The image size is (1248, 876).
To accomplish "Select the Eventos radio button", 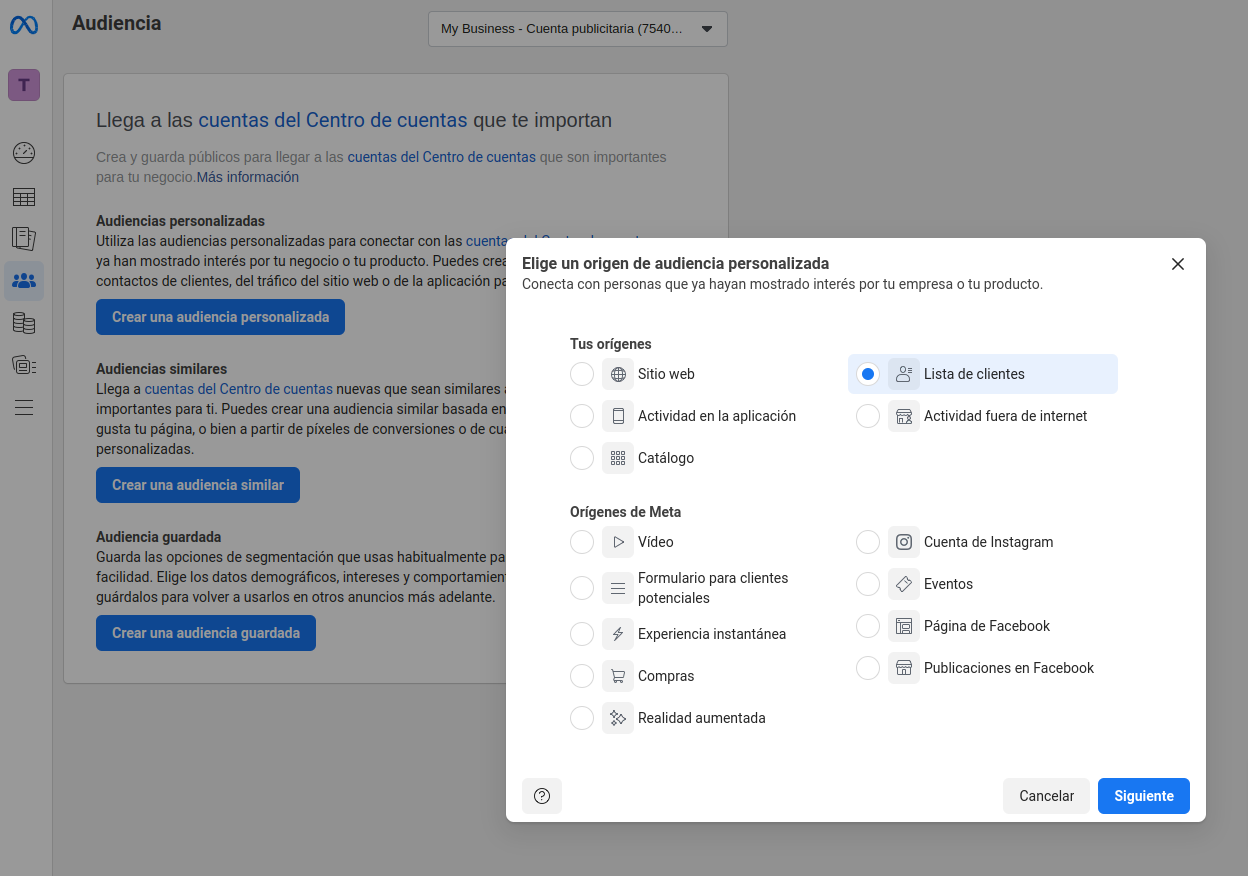I will [x=868, y=584].
